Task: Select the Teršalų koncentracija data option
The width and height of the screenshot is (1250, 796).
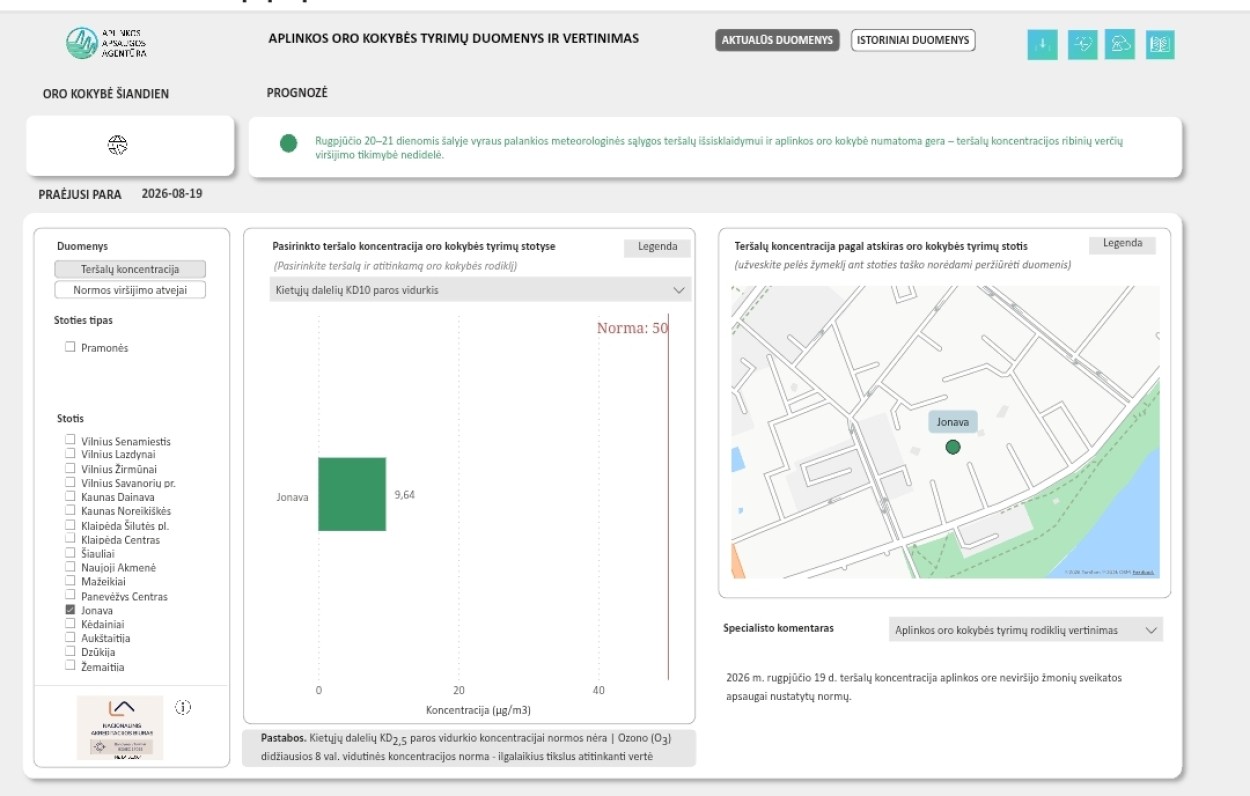Action: 130,269
